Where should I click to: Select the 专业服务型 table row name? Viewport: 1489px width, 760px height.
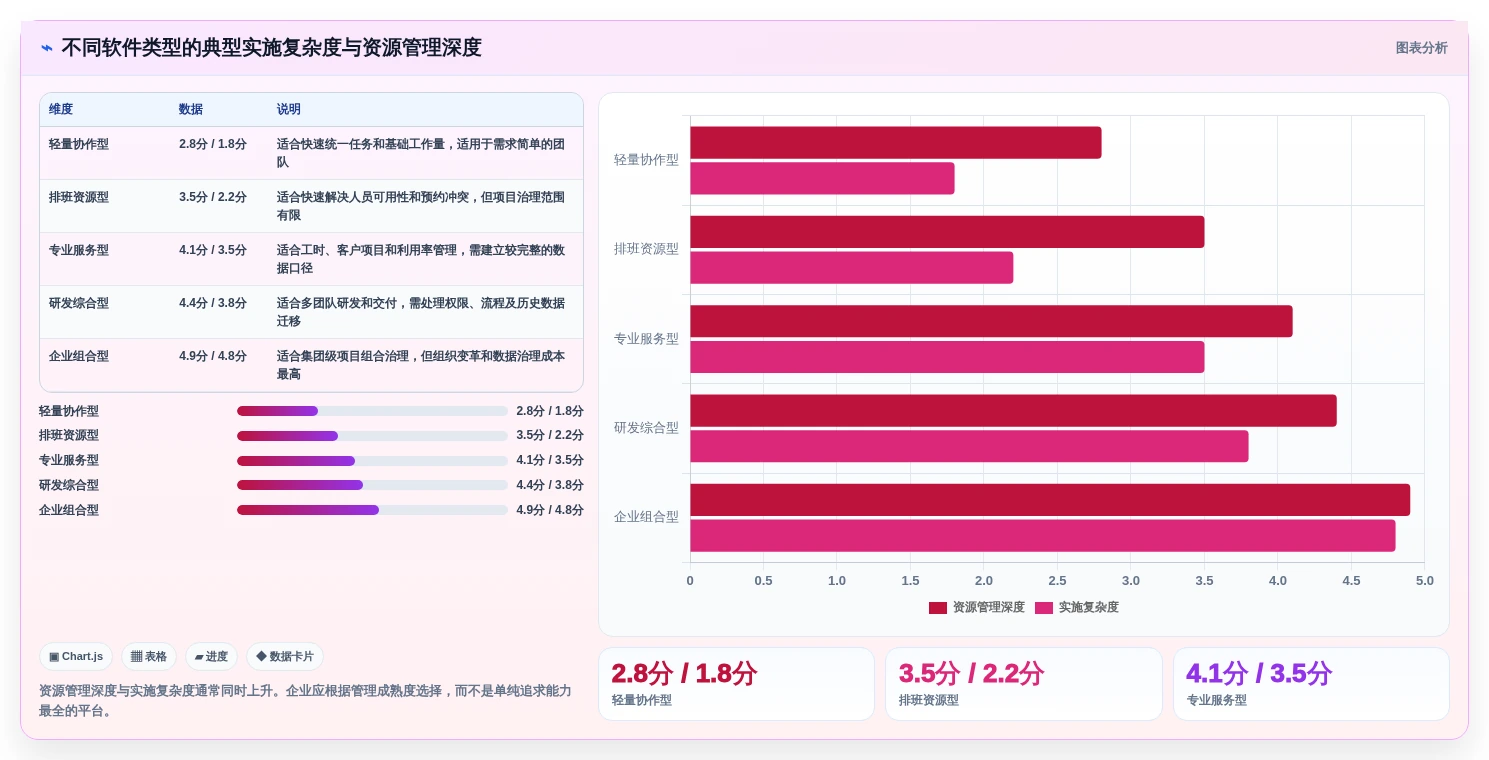click(x=79, y=250)
